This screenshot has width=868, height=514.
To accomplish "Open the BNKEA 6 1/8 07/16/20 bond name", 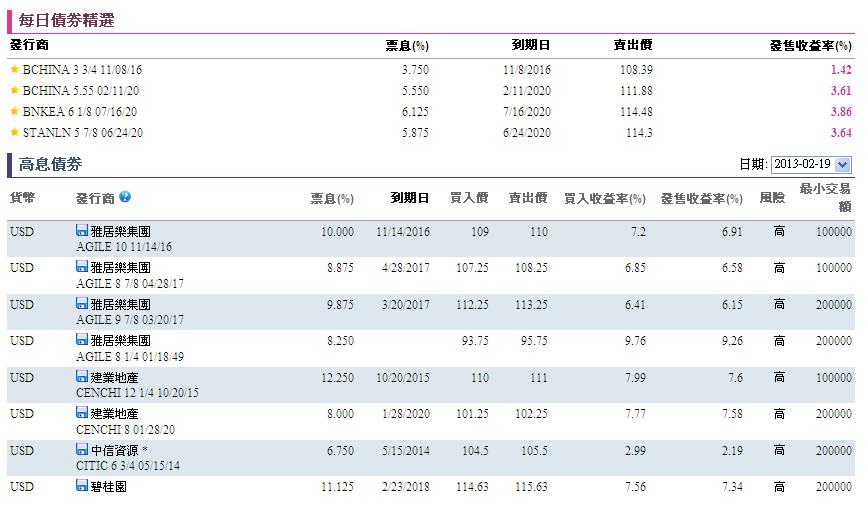I will point(80,112).
